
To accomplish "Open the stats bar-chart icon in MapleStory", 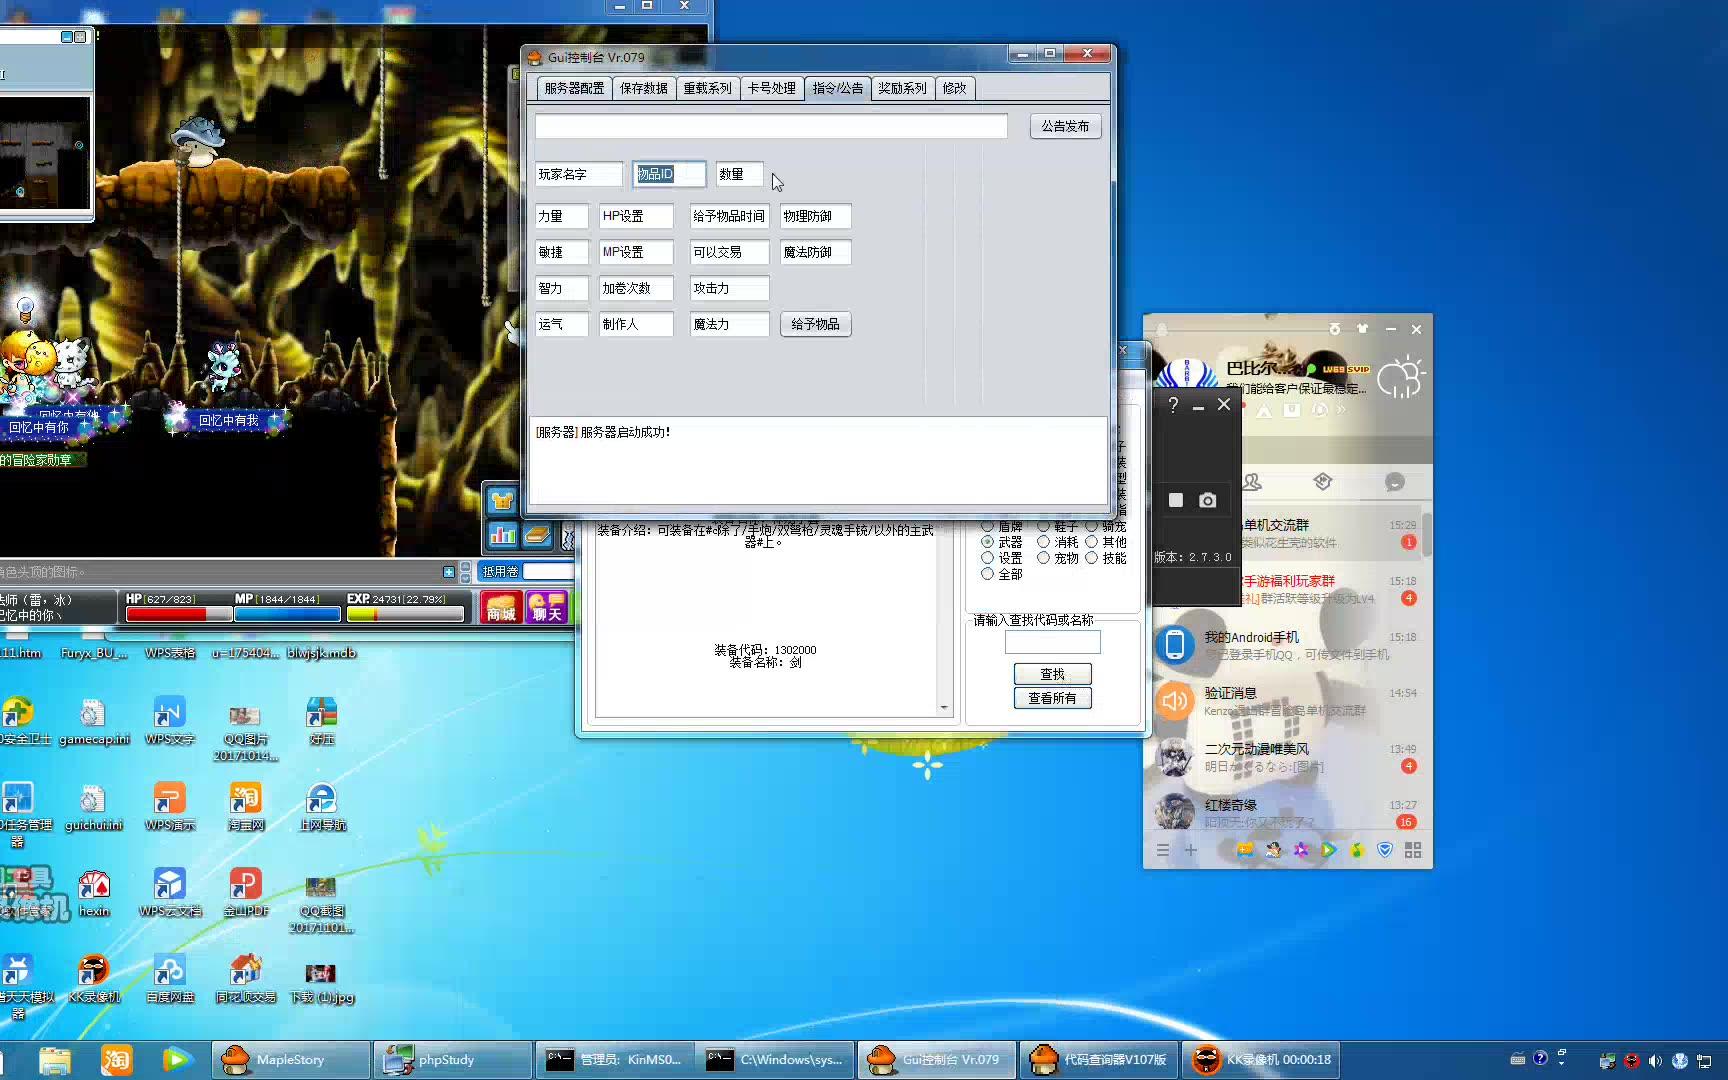I will [502, 535].
